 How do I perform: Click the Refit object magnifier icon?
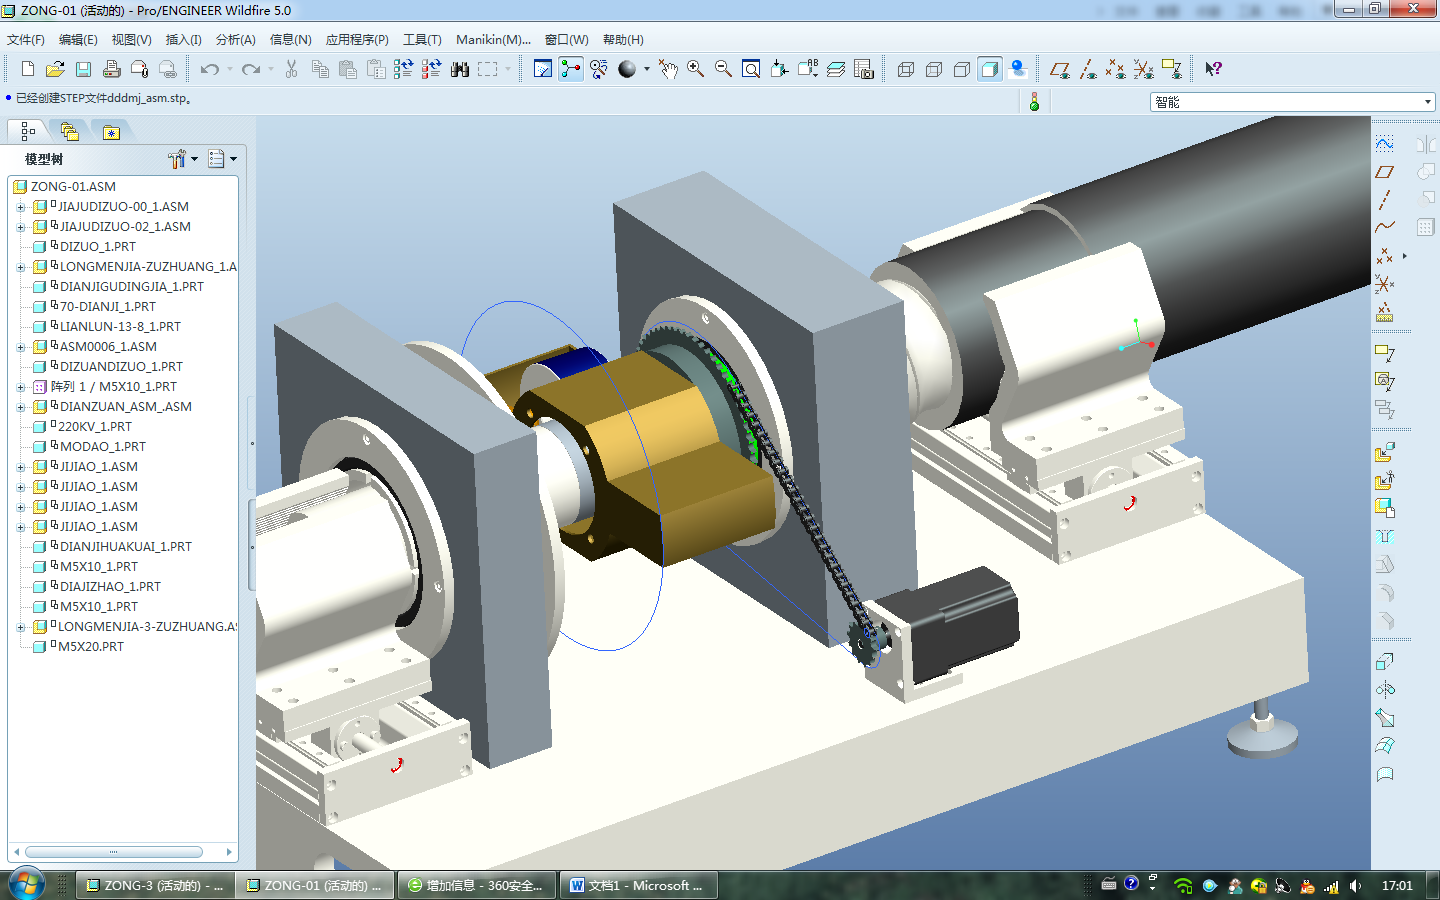pyautogui.click(x=753, y=69)
